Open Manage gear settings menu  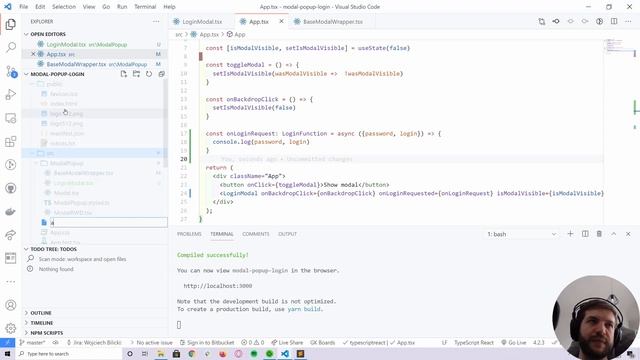point(11,328)
